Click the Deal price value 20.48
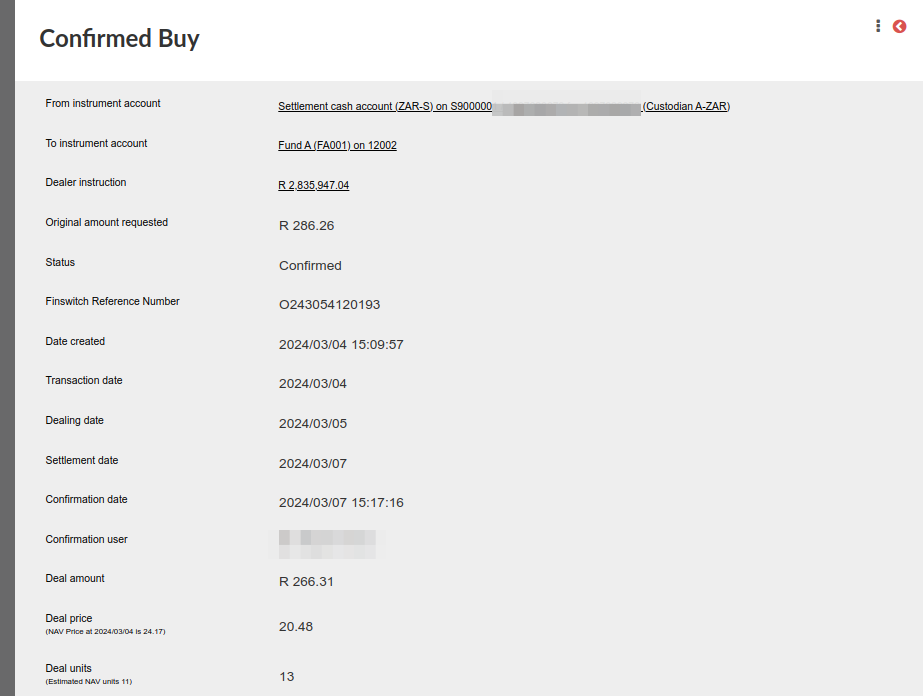The height and width of the screenshot is (696, 923). [296, 627]
